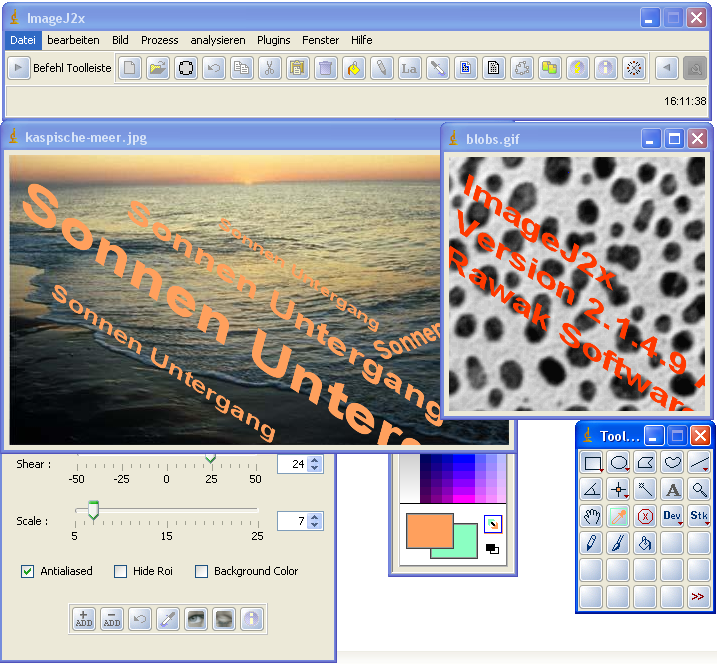Enable the Hide Roi checkbox

tap(121, 571)
